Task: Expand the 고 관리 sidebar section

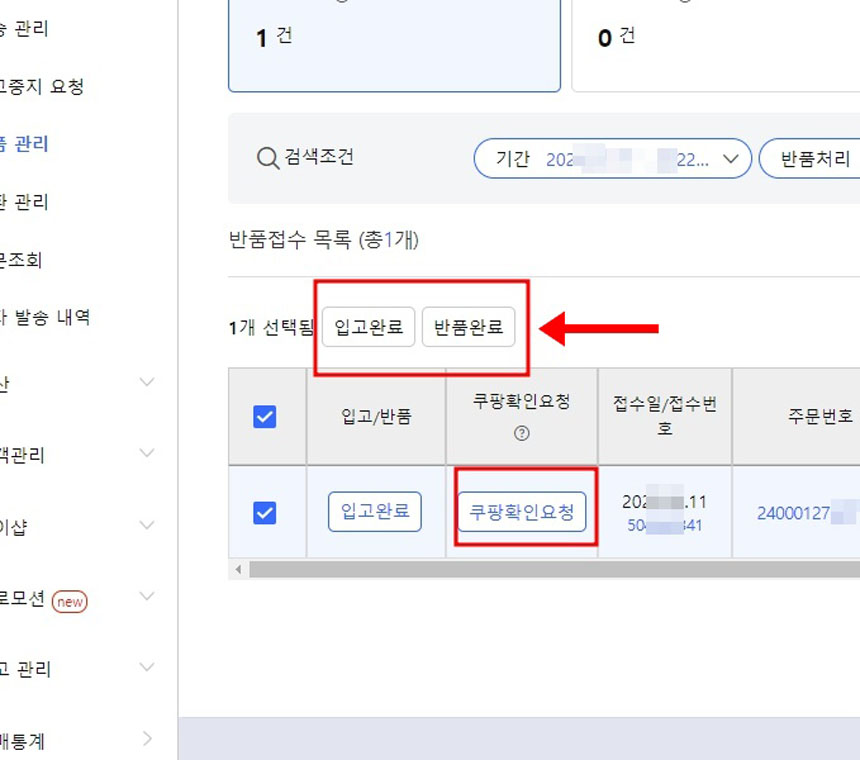Action: (x=146, y=667)
